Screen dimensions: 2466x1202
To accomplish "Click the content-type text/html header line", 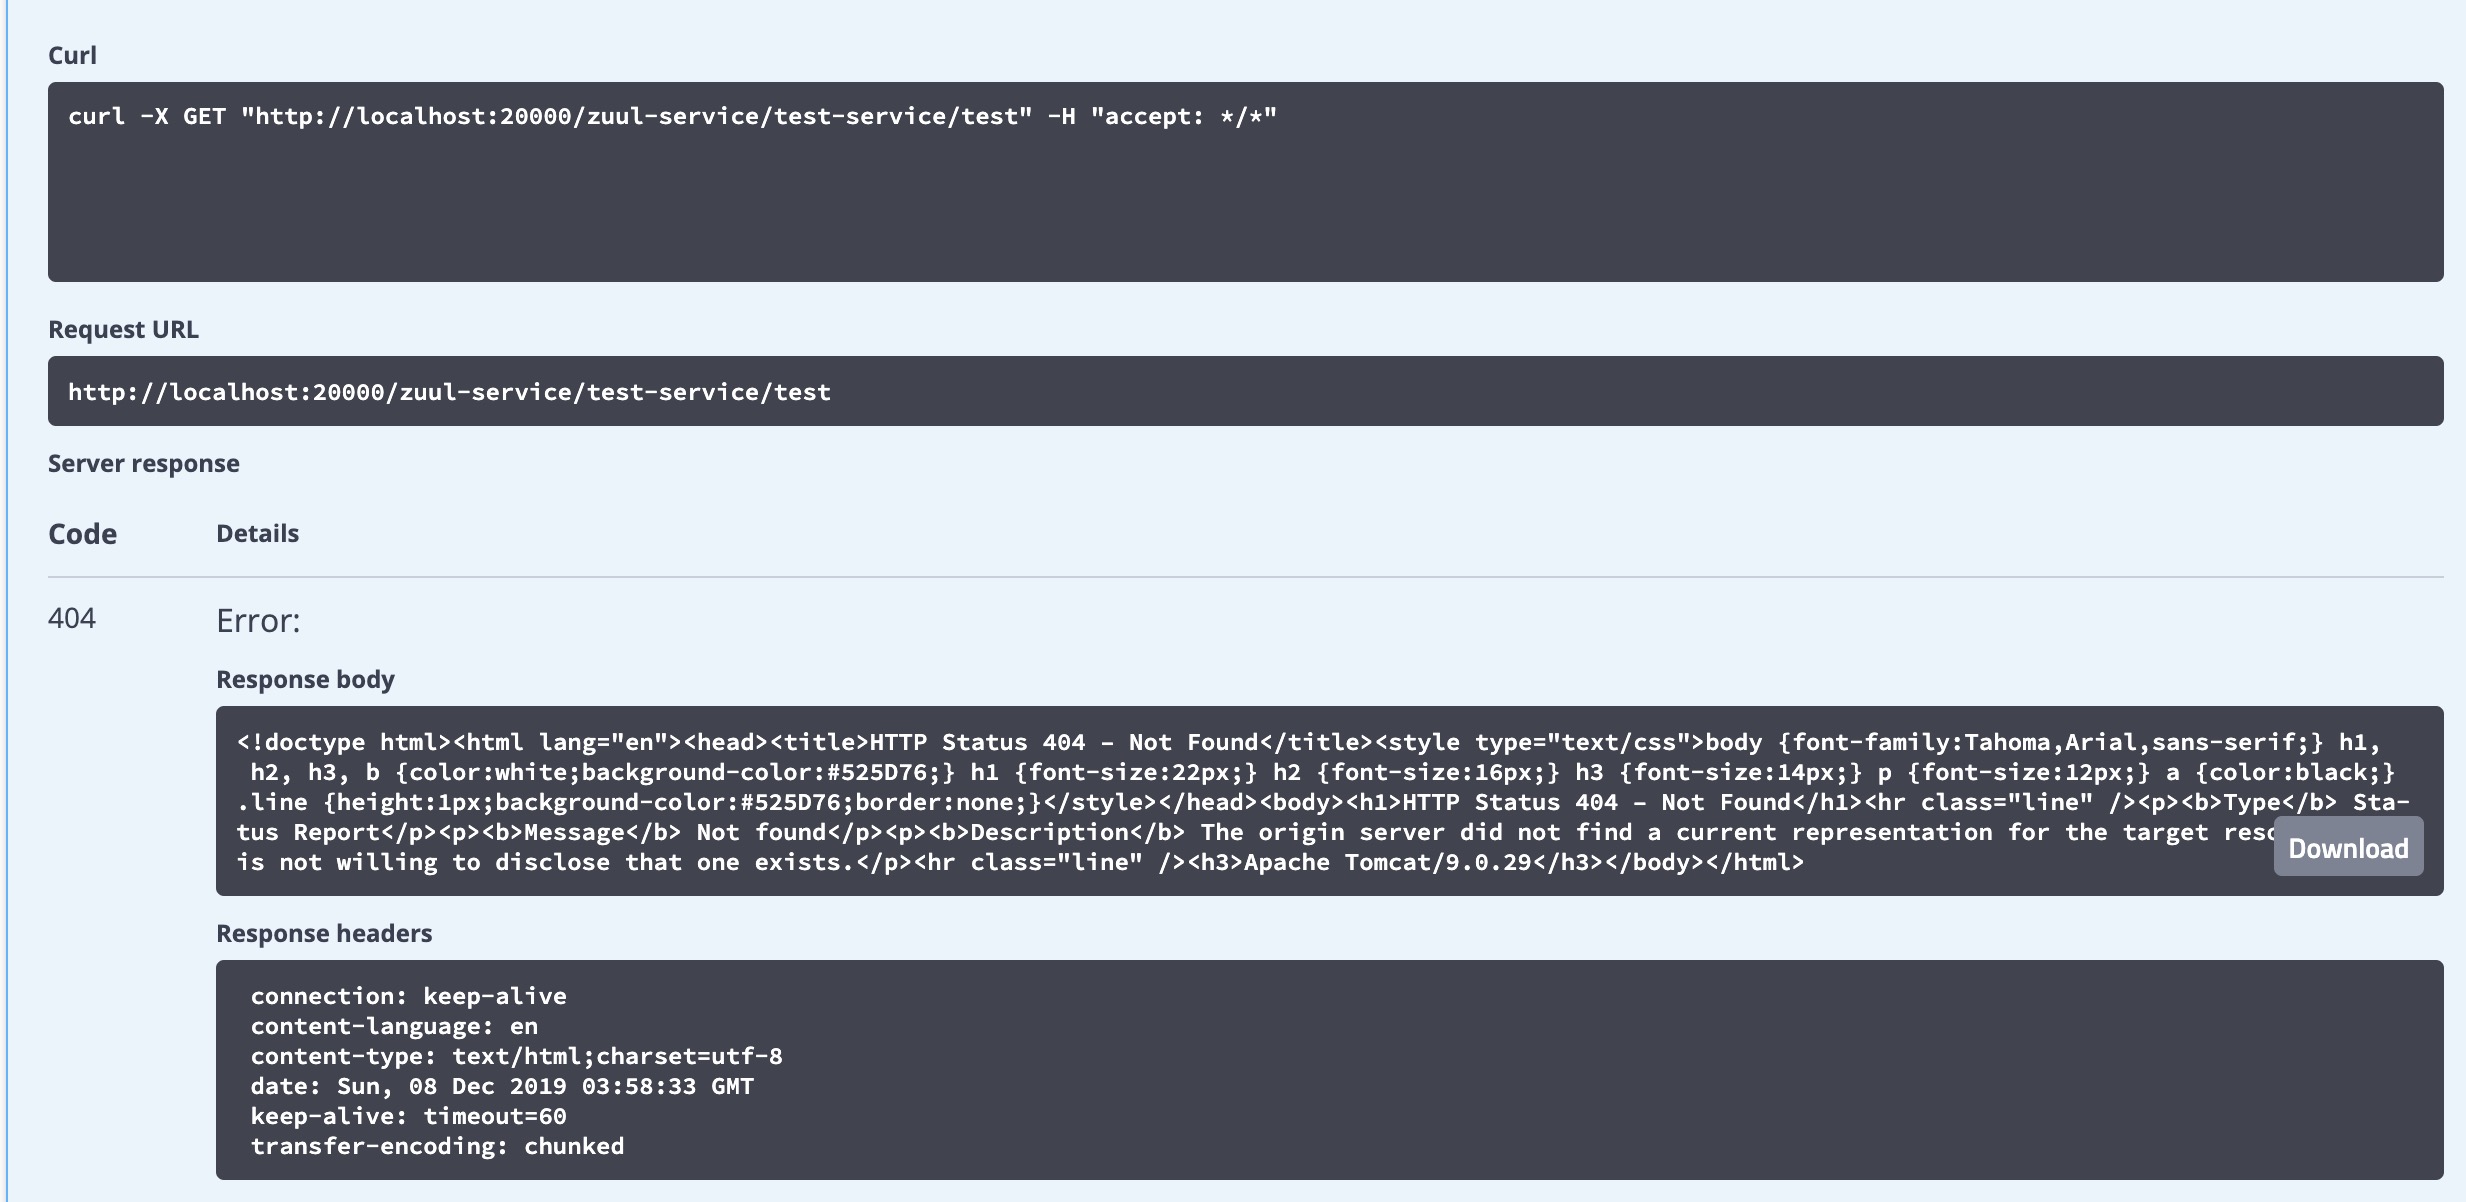I will (516, 1056).
